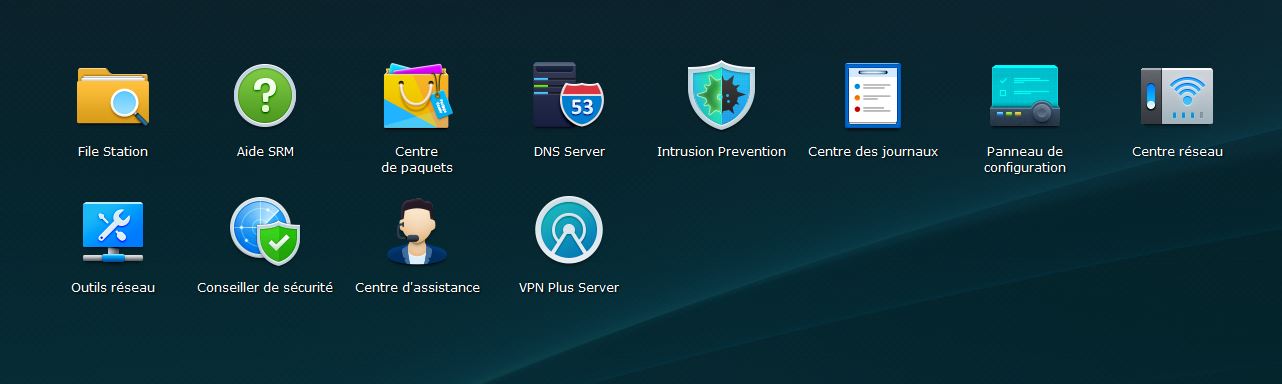
Task: Click the "VPN Plus Server" label
Action: [x=569, y=288]
